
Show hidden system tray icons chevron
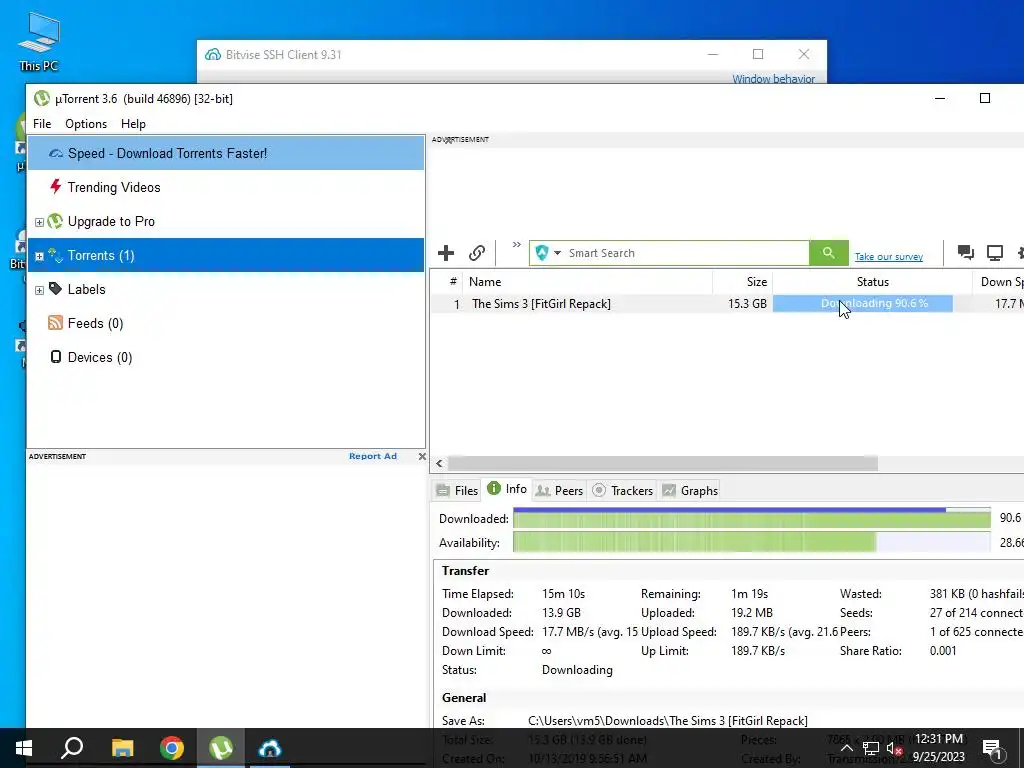click(x=846, y=748)
